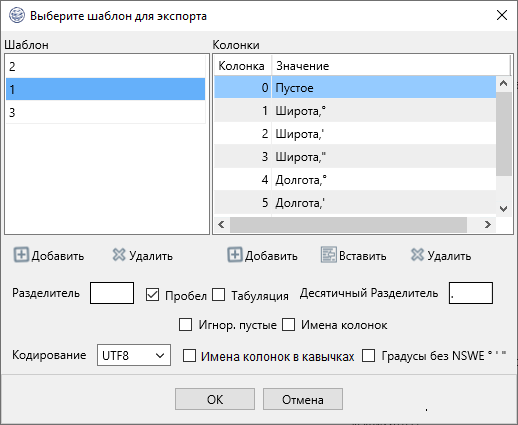Select template 2 in Шаблон list
Viewport: 518px width, 425px height.
coord(105,66)
